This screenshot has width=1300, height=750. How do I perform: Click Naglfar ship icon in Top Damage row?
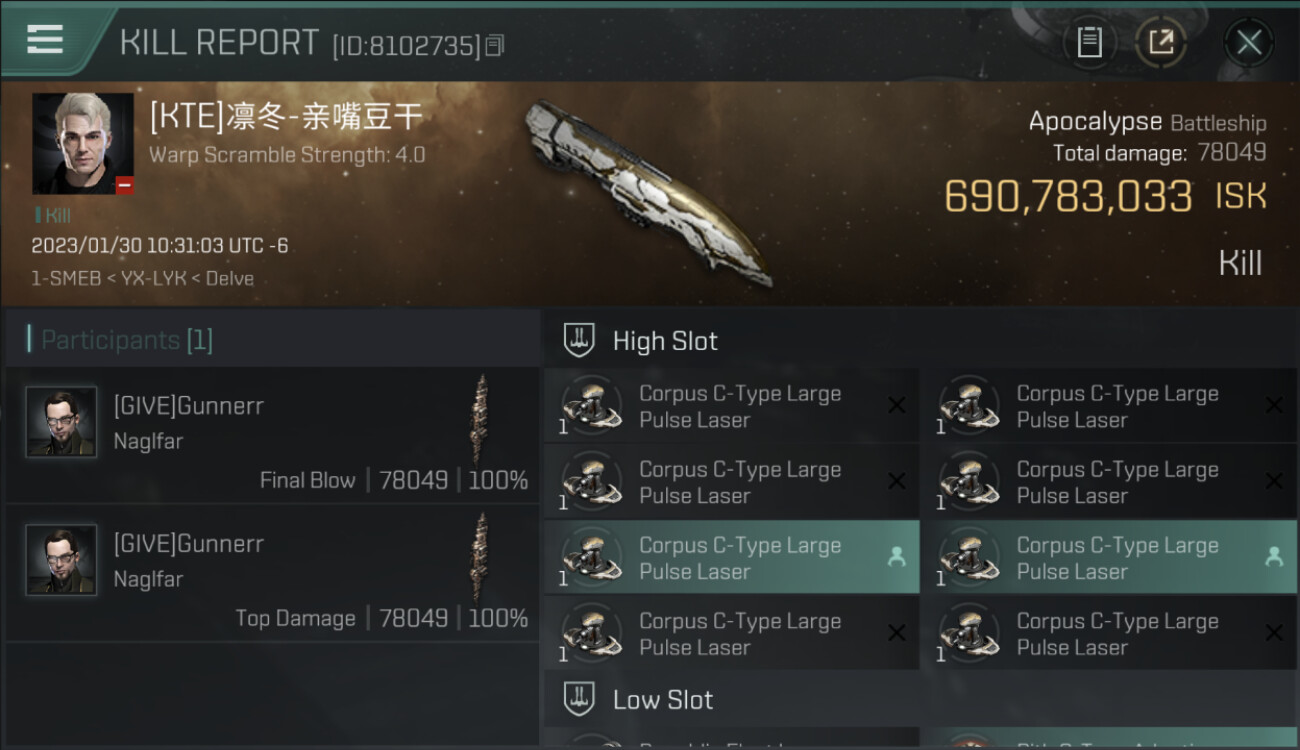(x=481, y=556)
